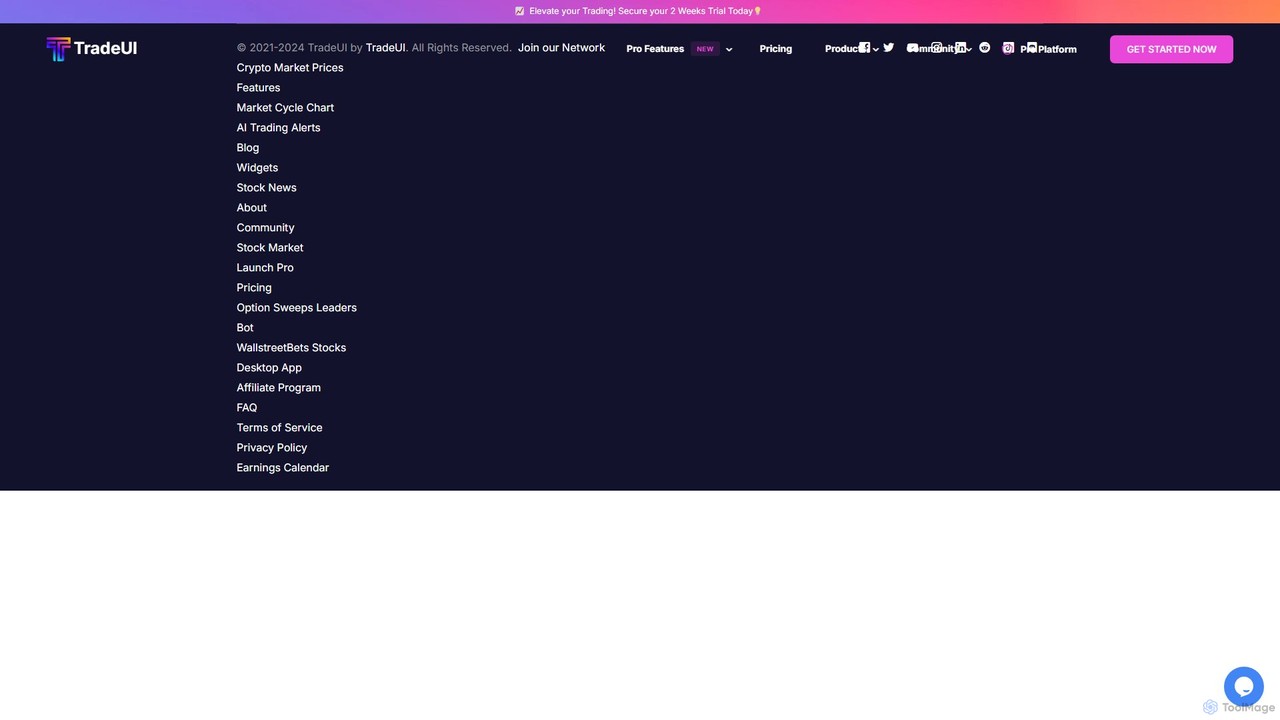Viewport: 1280px width, 720px height.
Task: Open the Widgets footer link
Action: pyautogui.click(x=257, y=168)
